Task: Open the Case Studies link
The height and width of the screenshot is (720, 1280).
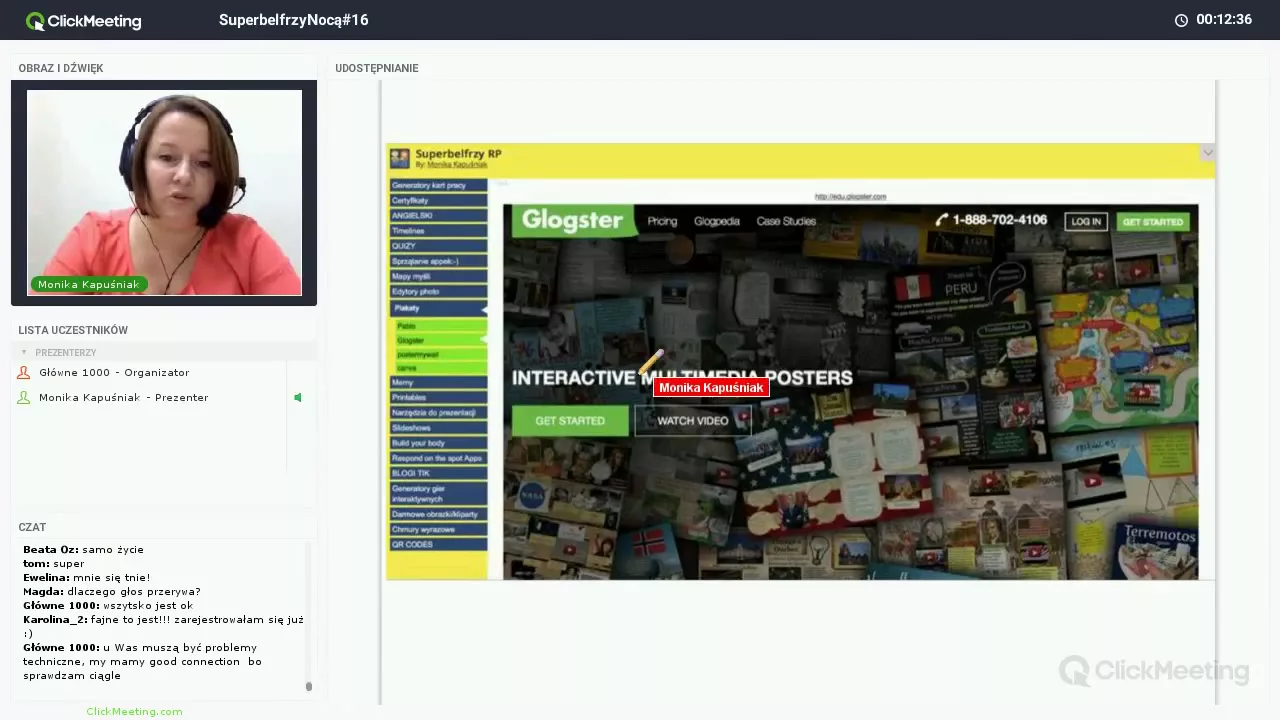Action: coord(786,221)
